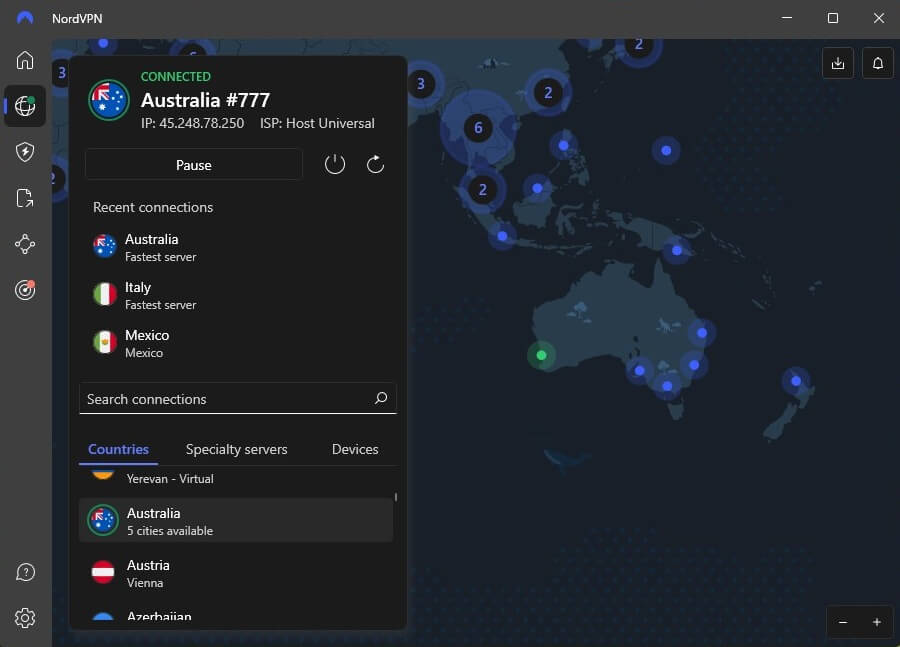This screenshot has height=647, width=900.
Task: Click the Search connections field
Action: click(238, 398)
